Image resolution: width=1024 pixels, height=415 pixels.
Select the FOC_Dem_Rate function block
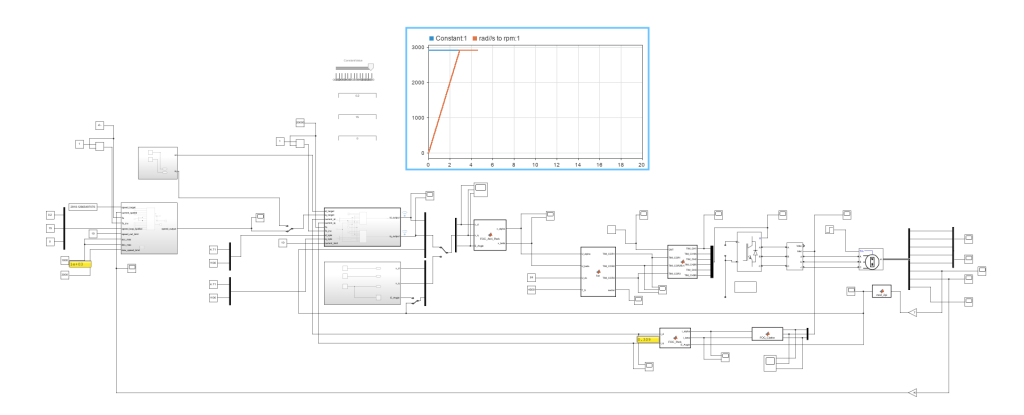(x=491, y=236)
